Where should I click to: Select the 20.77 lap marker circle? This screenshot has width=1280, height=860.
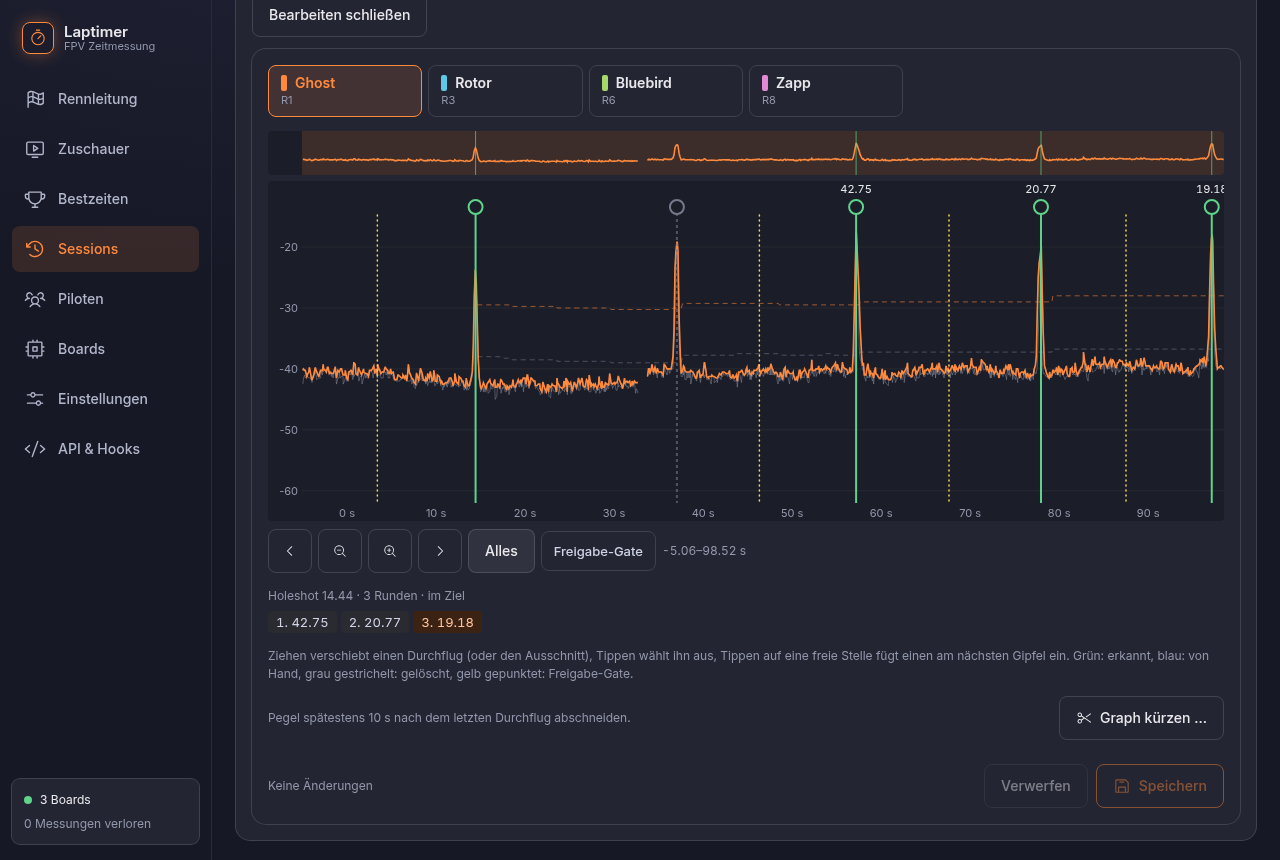coord(1041,207)
